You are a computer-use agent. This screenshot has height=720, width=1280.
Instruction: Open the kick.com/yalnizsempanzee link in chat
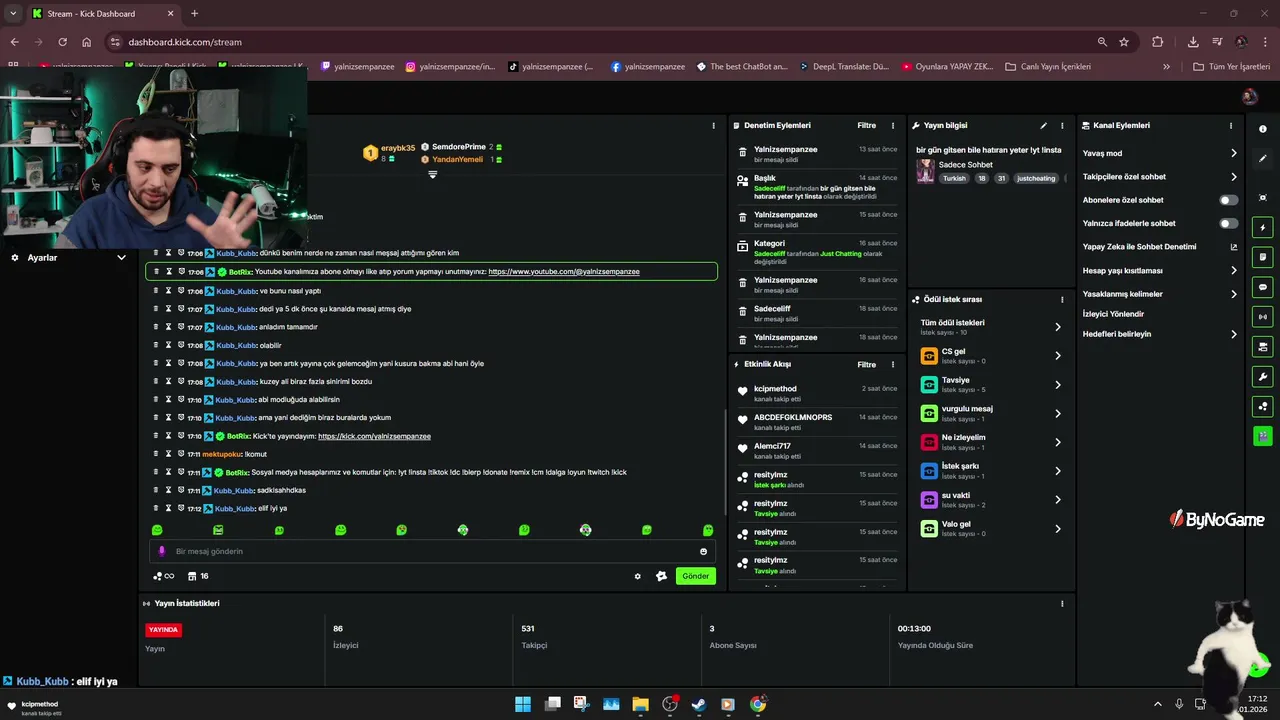coord(374,436)
